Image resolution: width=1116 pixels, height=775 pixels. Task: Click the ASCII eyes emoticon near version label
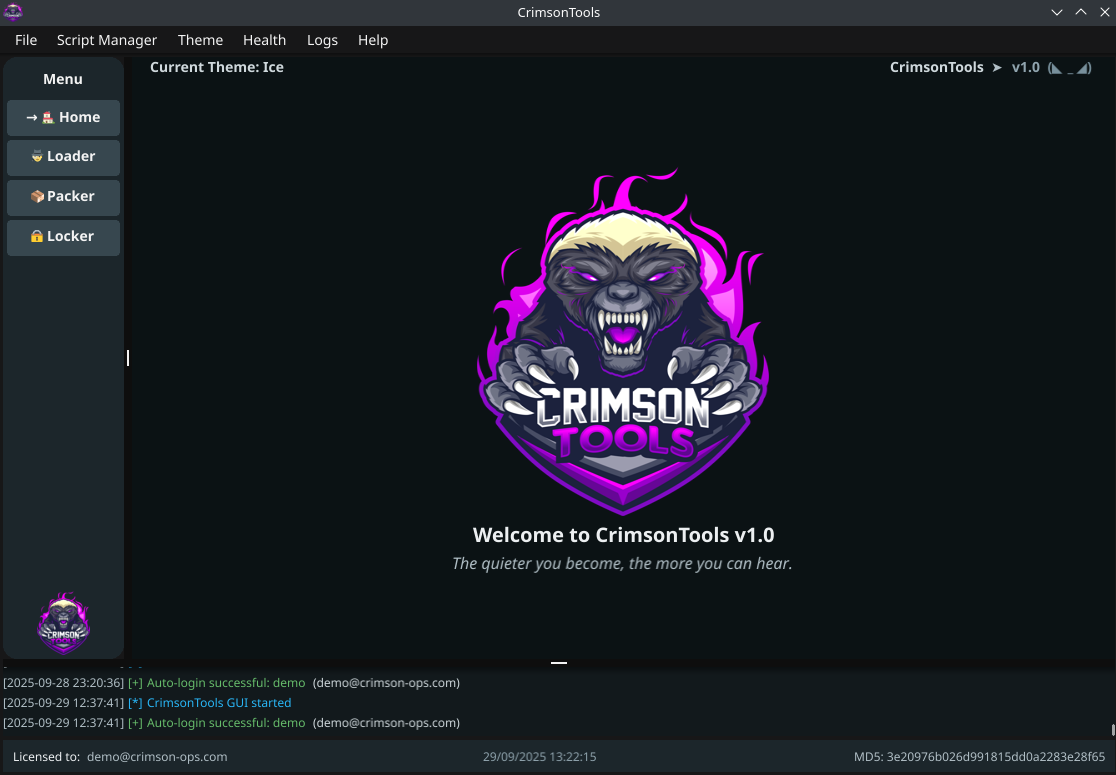[1070, 67]
